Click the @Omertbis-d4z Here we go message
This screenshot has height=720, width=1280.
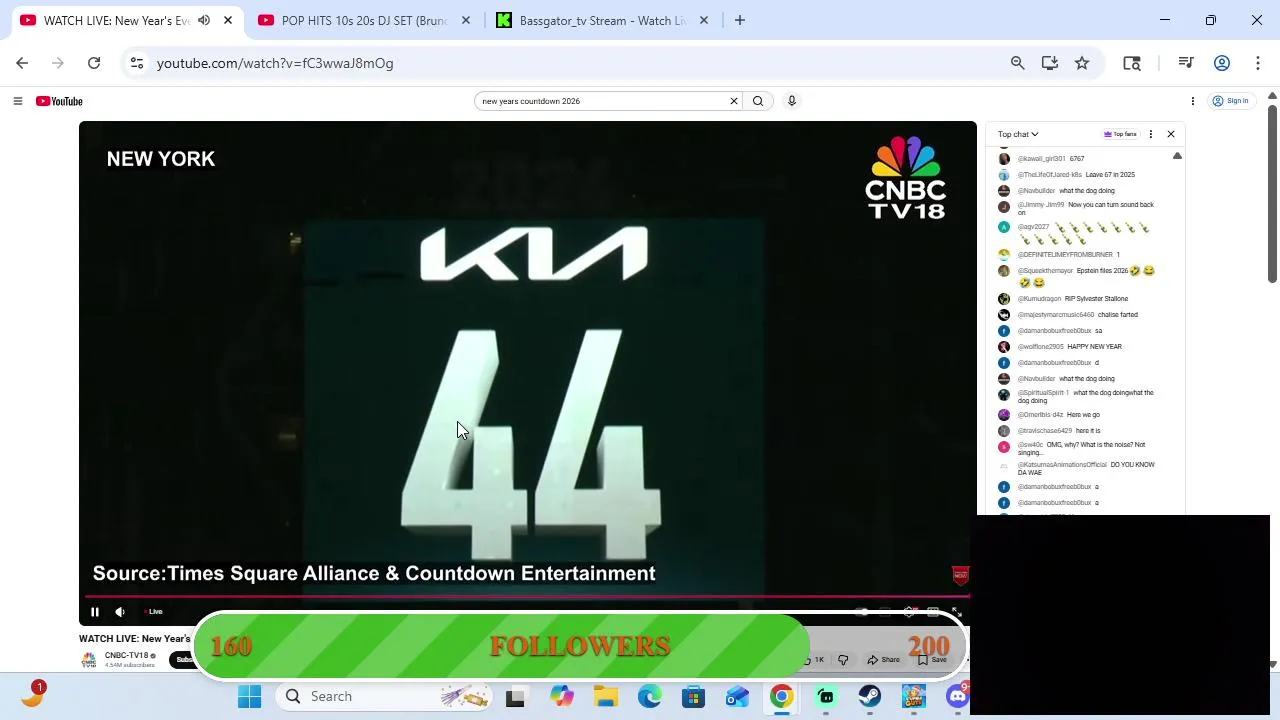click(x=1059, y=415)
